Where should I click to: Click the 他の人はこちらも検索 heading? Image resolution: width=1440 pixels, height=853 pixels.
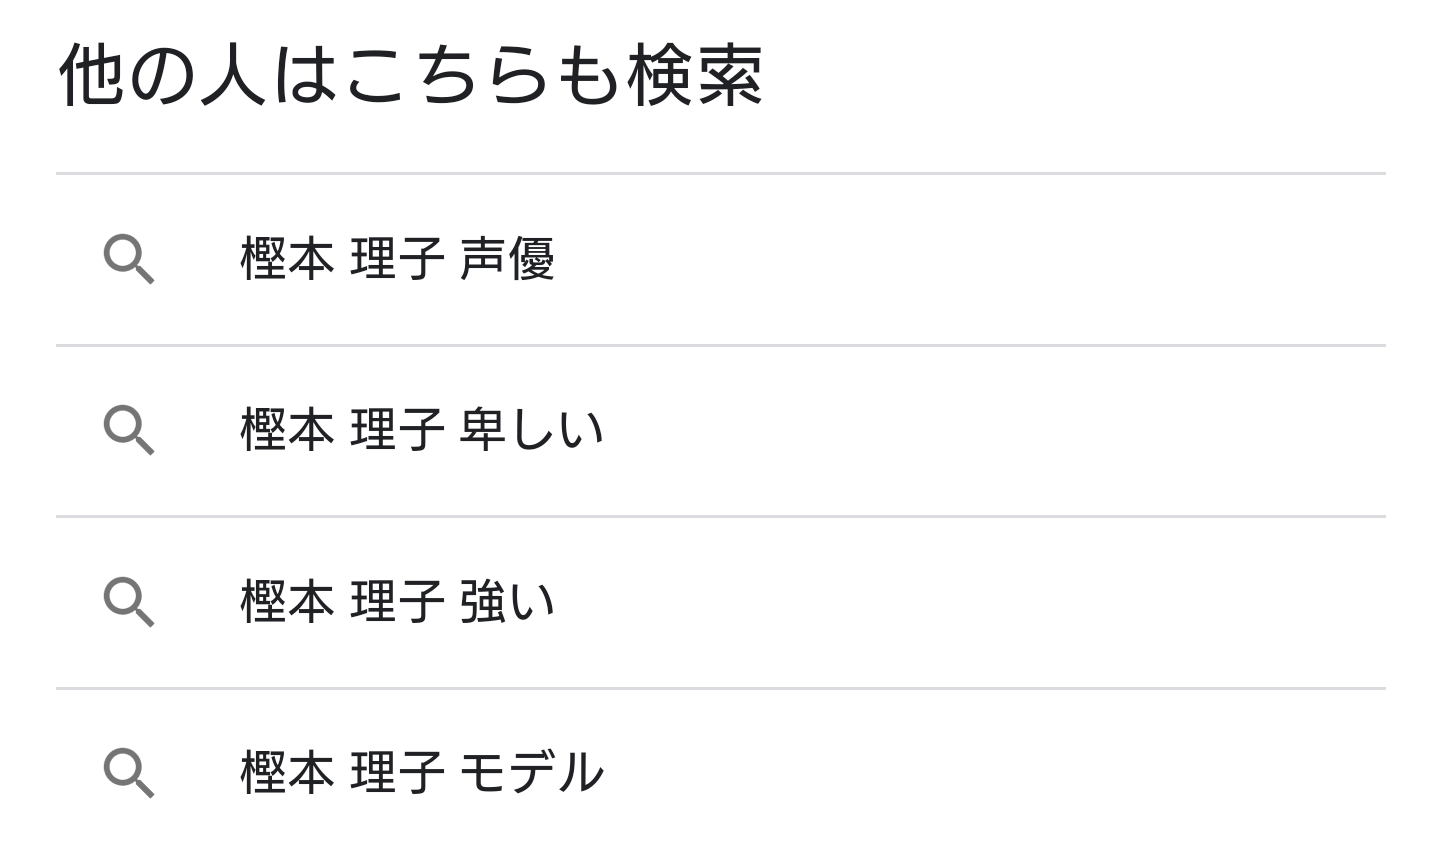[411, 76]
